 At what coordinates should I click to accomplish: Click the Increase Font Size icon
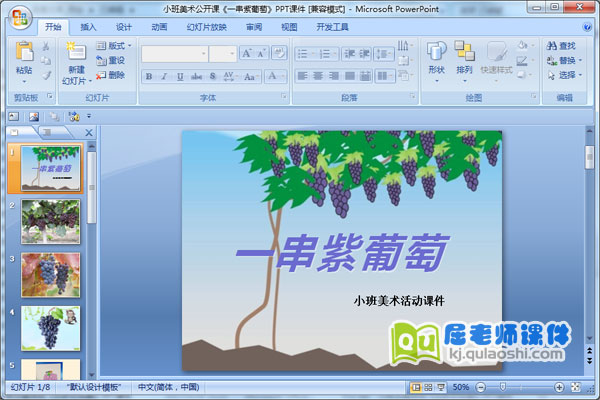[x=247, y=53]
